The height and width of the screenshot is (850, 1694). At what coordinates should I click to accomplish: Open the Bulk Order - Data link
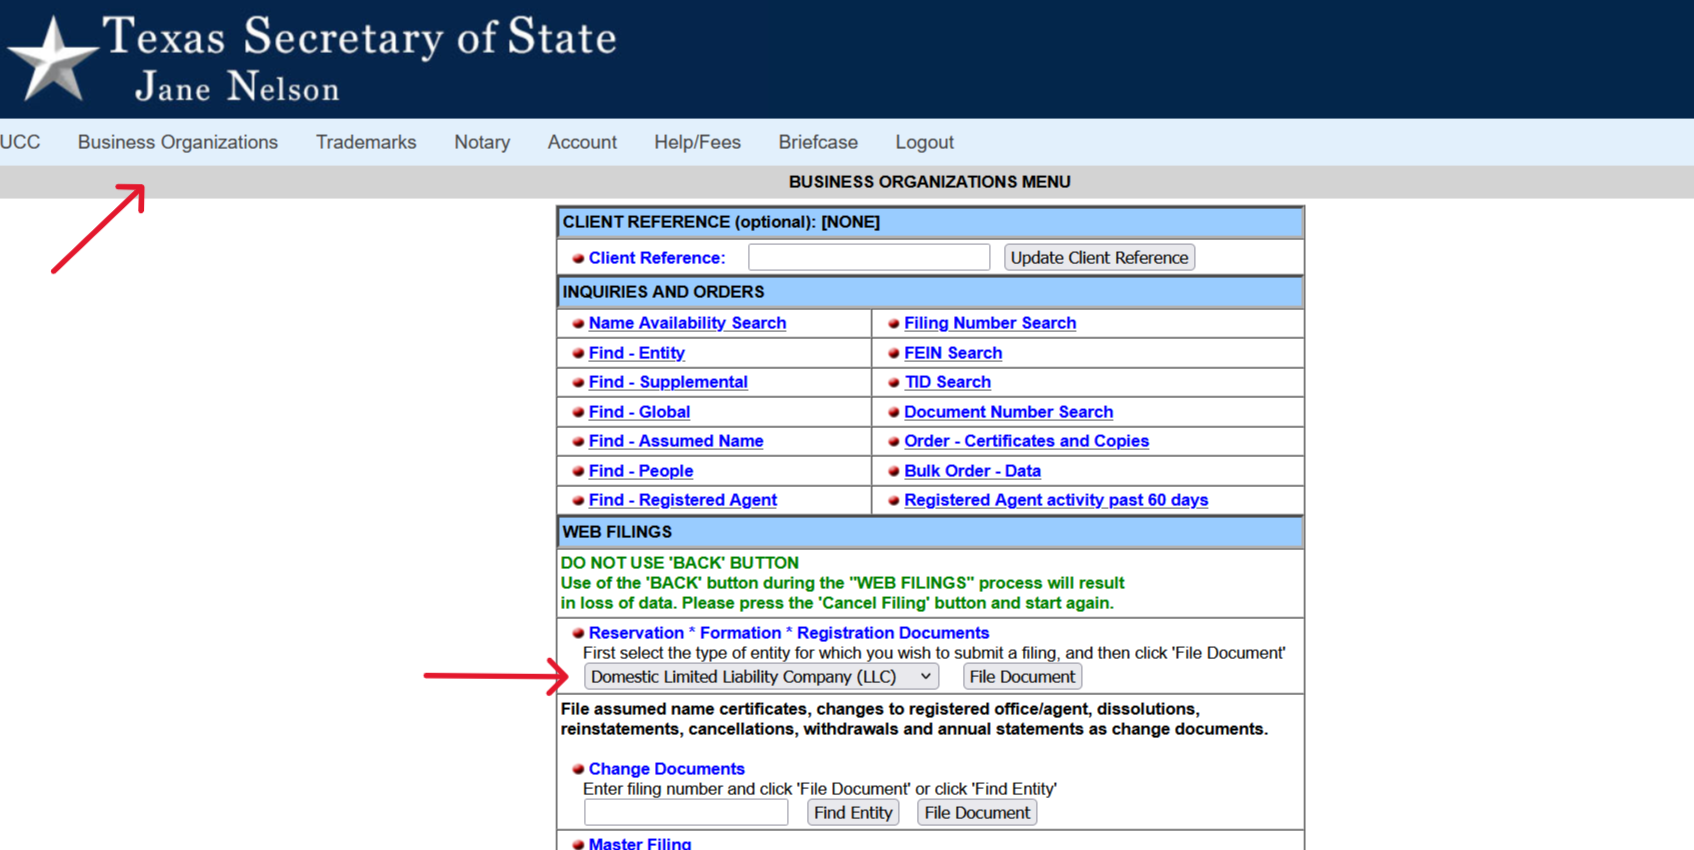(972, 471)
